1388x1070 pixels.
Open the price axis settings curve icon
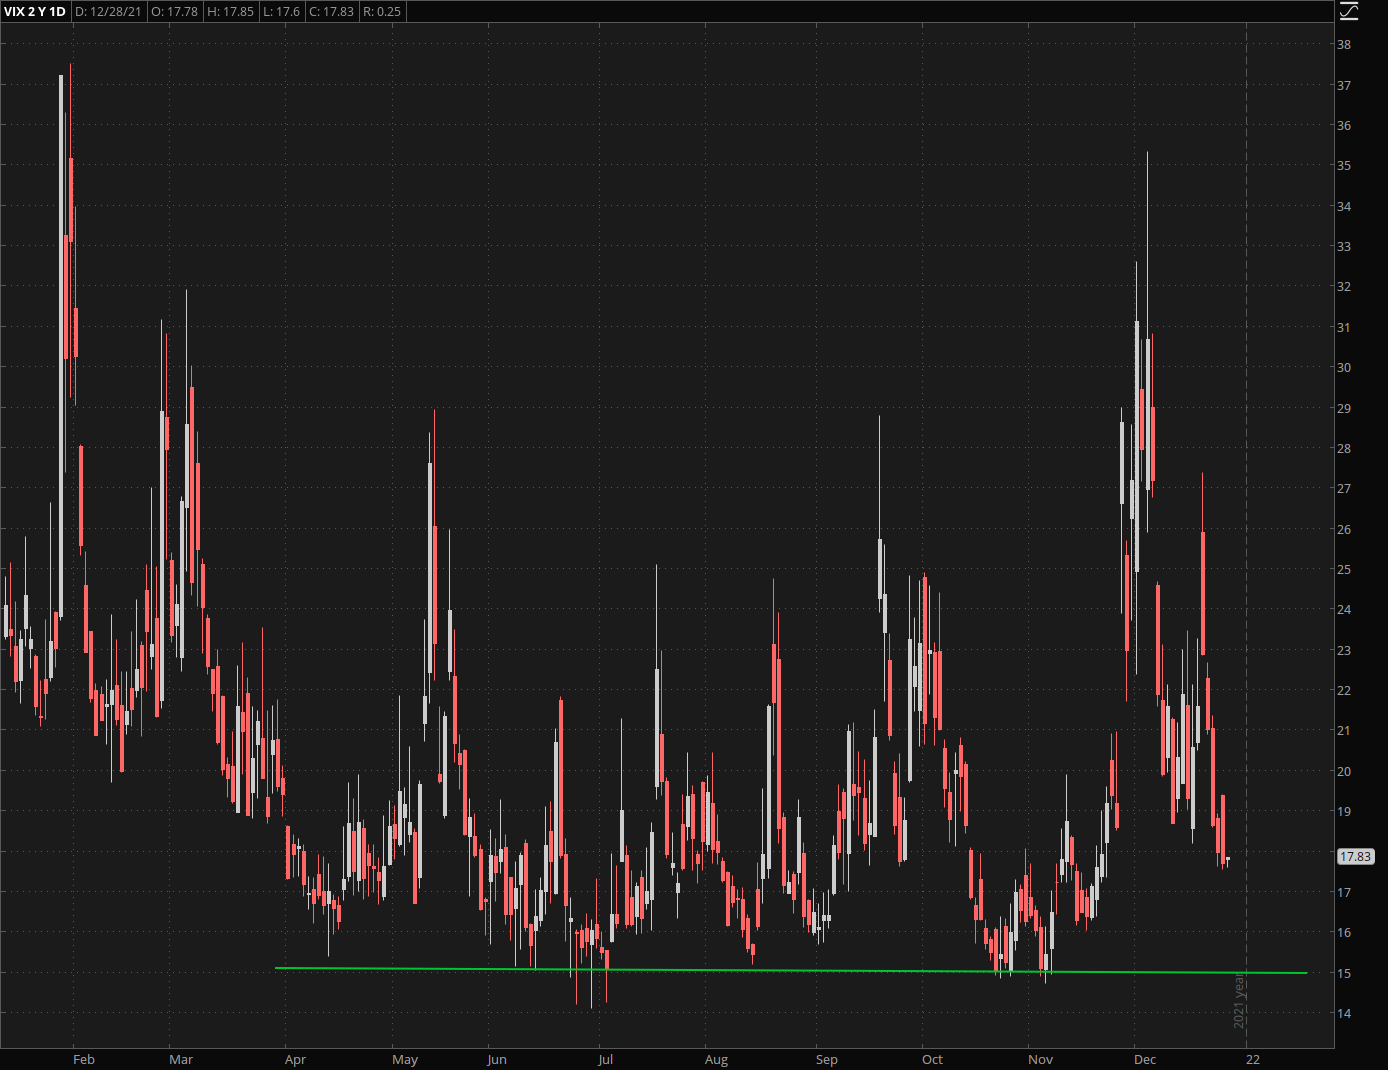click(1349, 11)
